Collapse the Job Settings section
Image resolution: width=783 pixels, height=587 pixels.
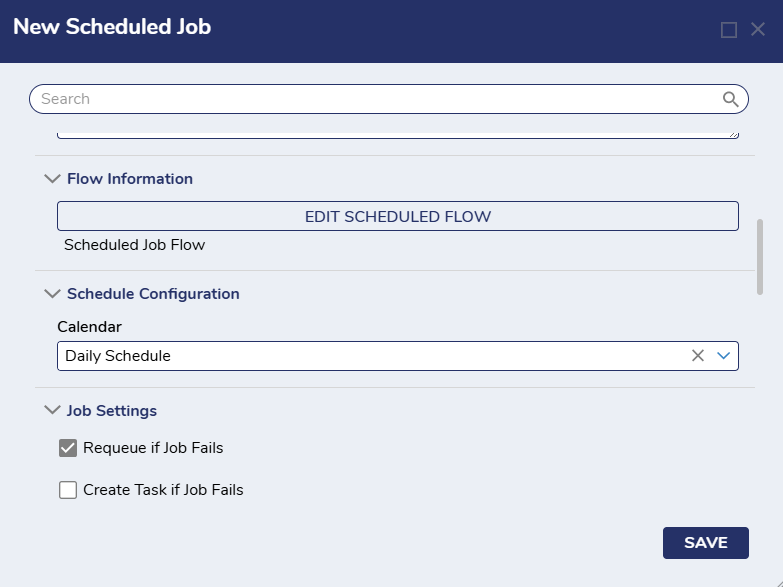pyautogui.click(x=52, y=411)
